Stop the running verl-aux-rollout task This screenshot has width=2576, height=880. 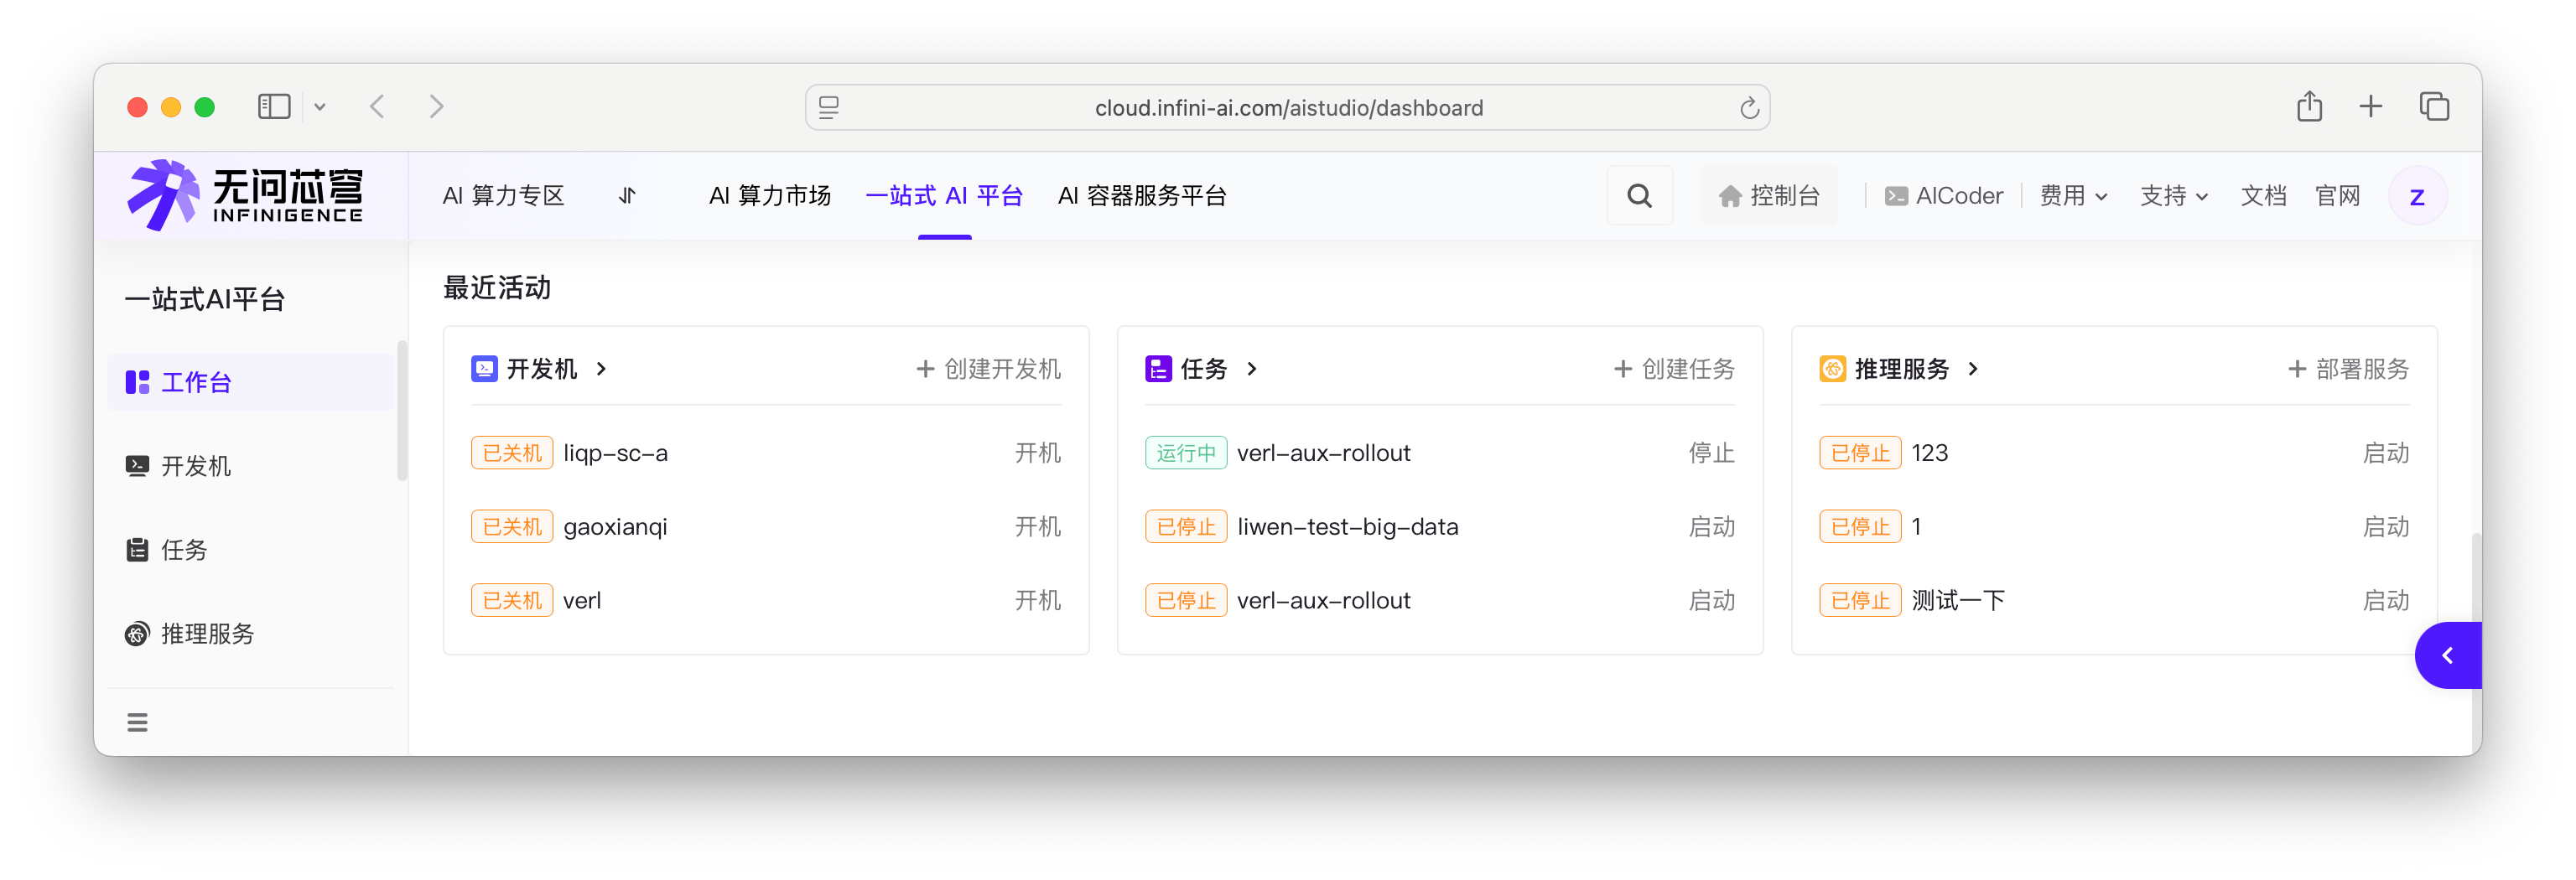tap(1711, 453)
